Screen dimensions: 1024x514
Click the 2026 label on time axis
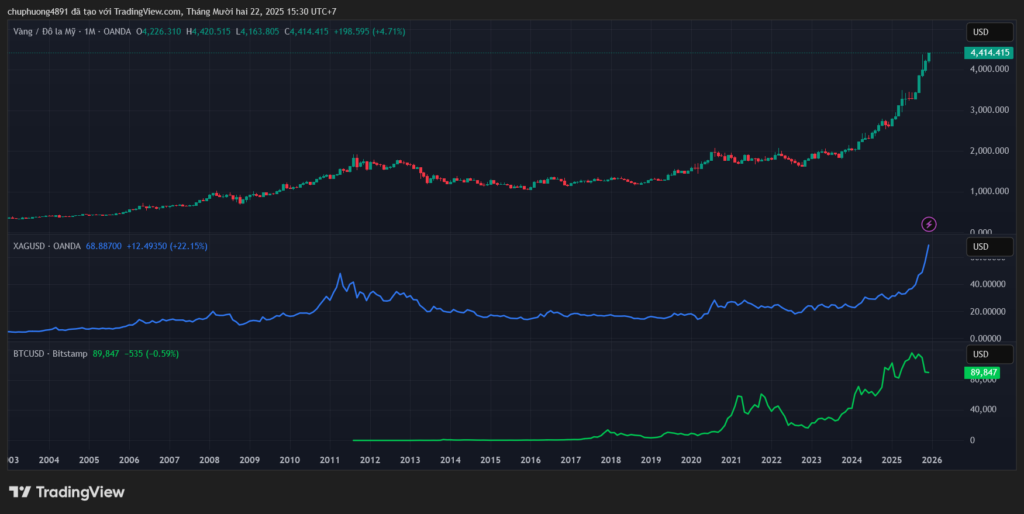(931, 460)
